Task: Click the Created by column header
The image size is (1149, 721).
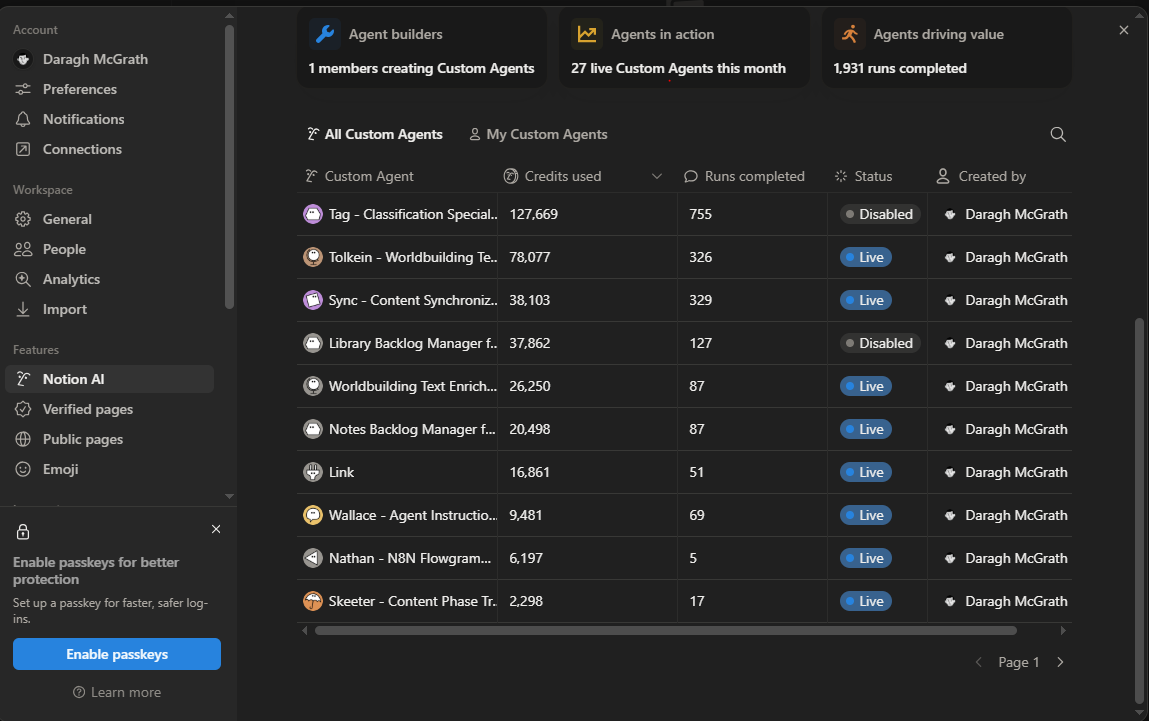Action: pos(981,177)
